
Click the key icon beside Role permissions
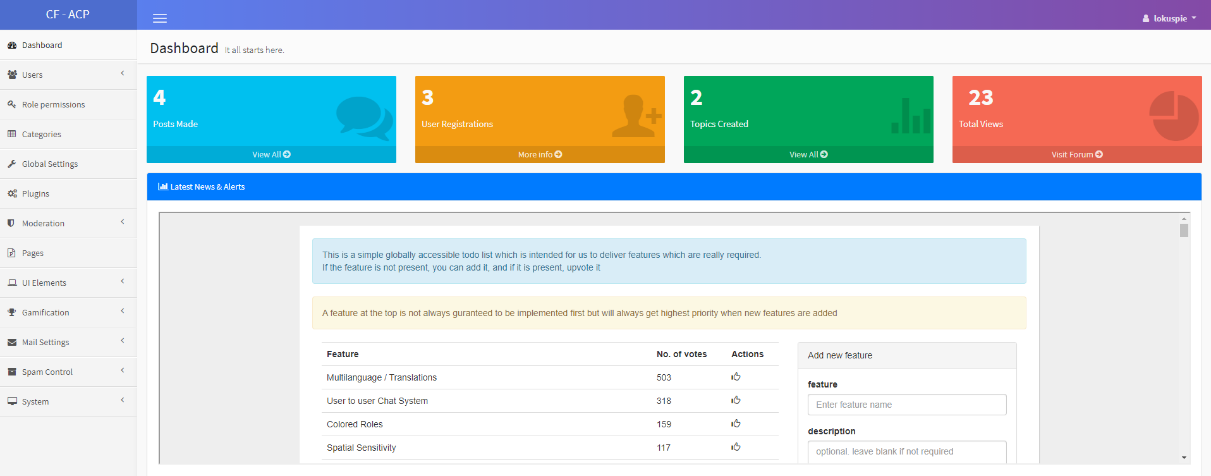point(12,104)
